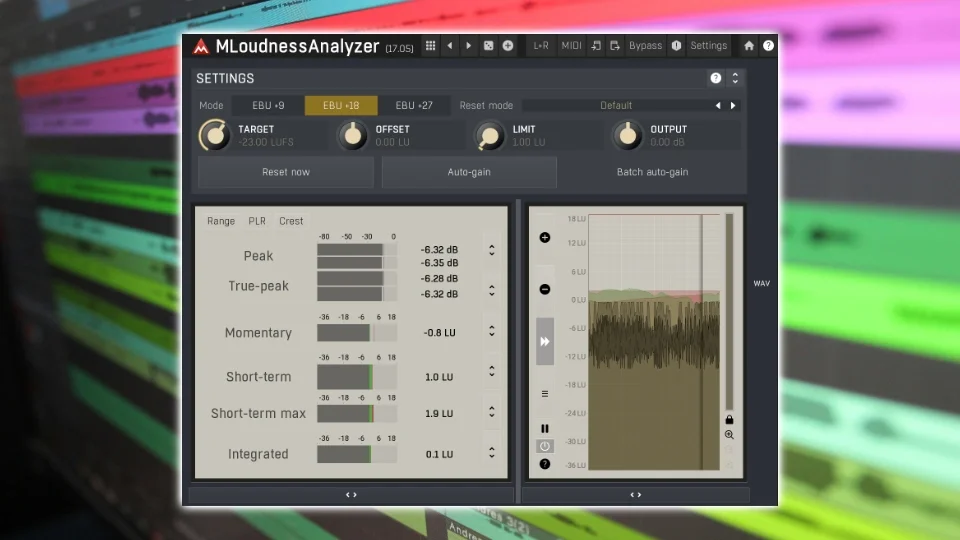960x540 pixels.
Task: Click the graph panel bottom arrows
Action: 636,495
